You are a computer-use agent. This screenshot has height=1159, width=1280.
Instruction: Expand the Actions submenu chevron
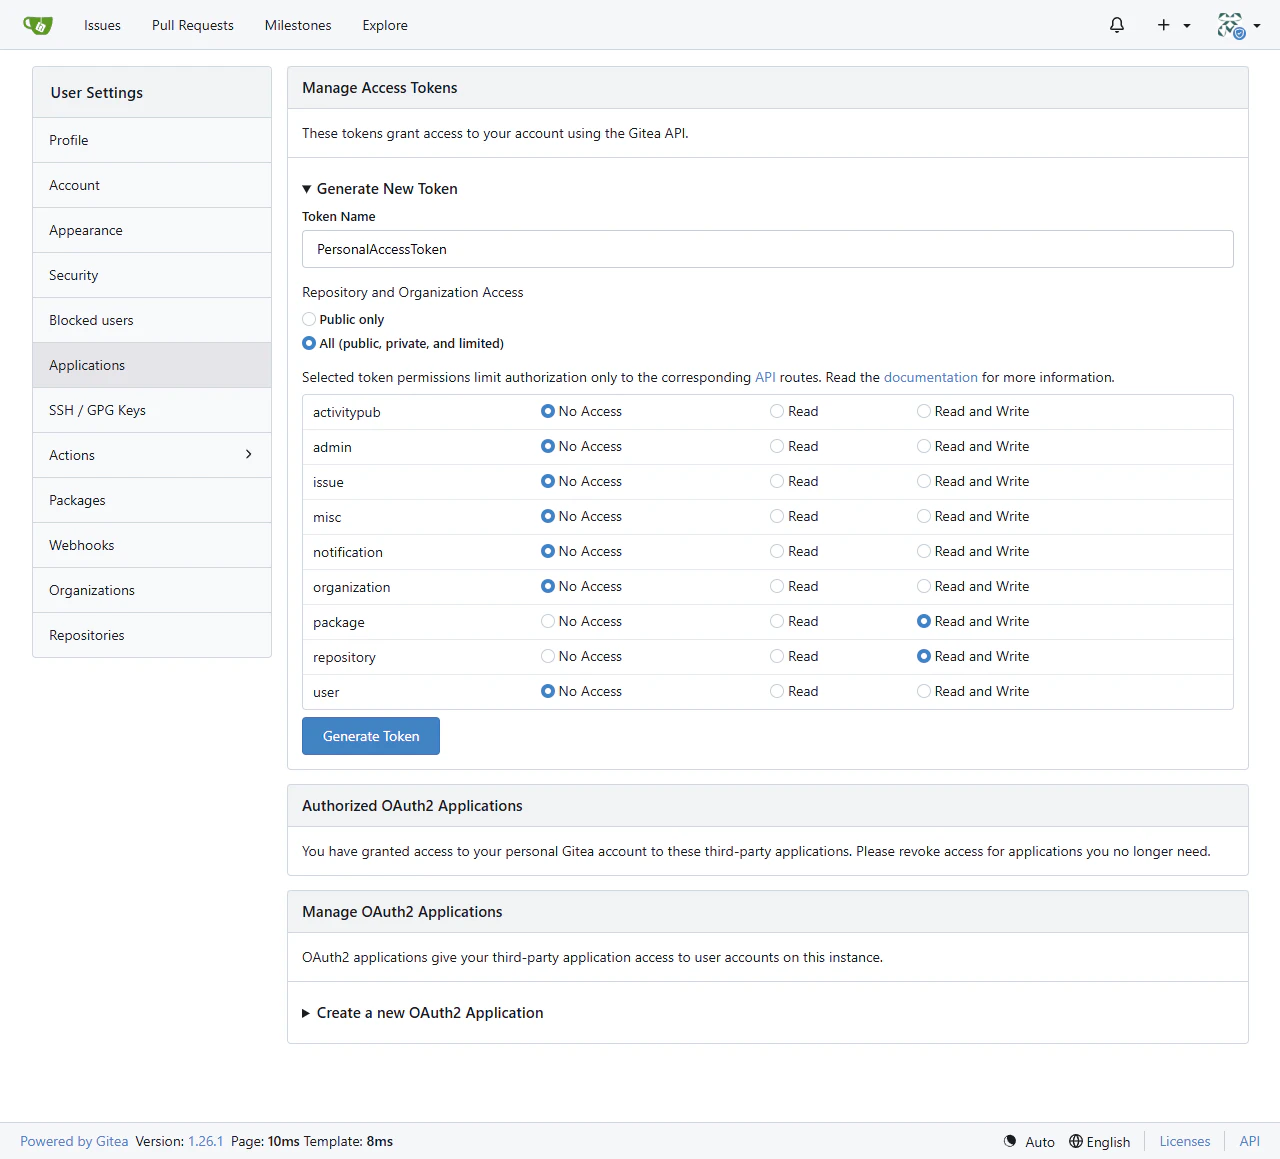249,454
